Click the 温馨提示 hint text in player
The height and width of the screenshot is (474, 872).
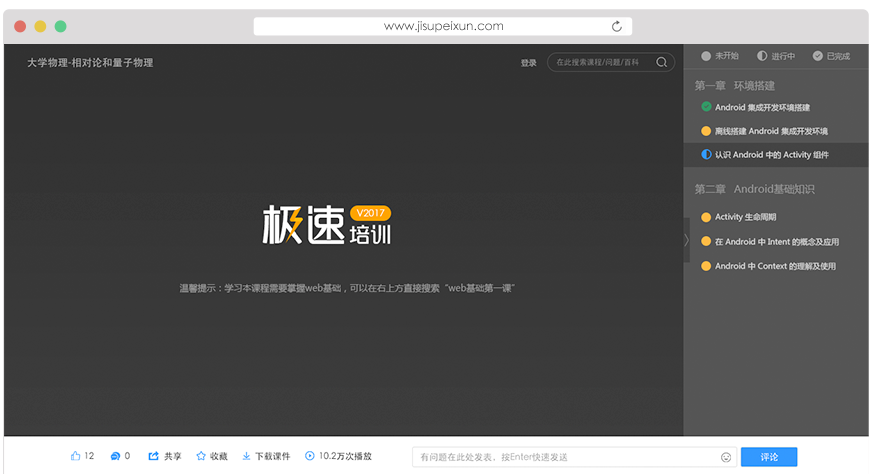pos(346,288)
